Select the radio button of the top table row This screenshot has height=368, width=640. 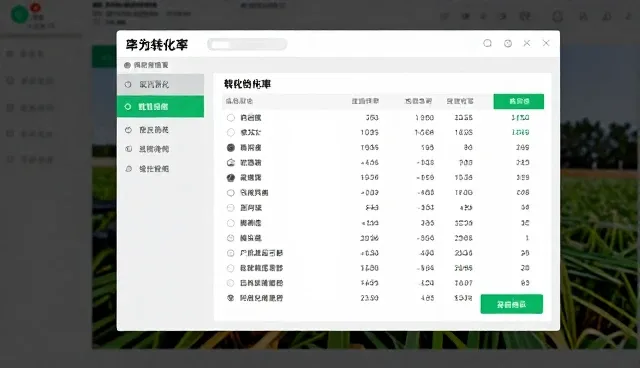pos(231,117)
